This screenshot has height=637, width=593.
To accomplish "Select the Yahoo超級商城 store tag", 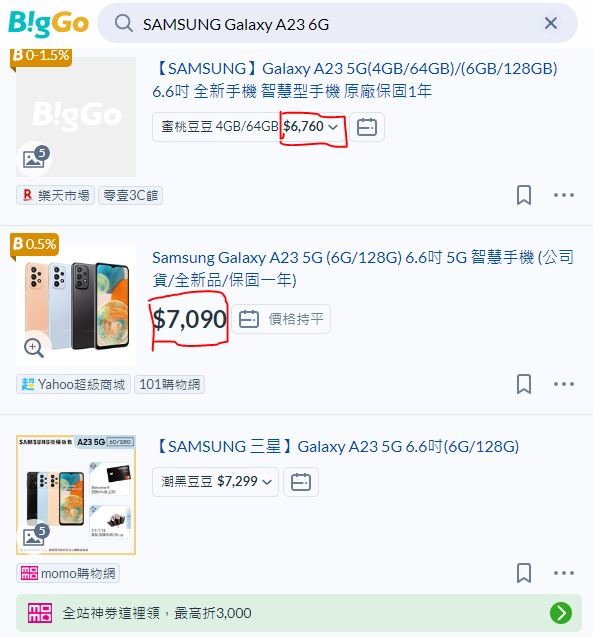I will click(74, 384).
